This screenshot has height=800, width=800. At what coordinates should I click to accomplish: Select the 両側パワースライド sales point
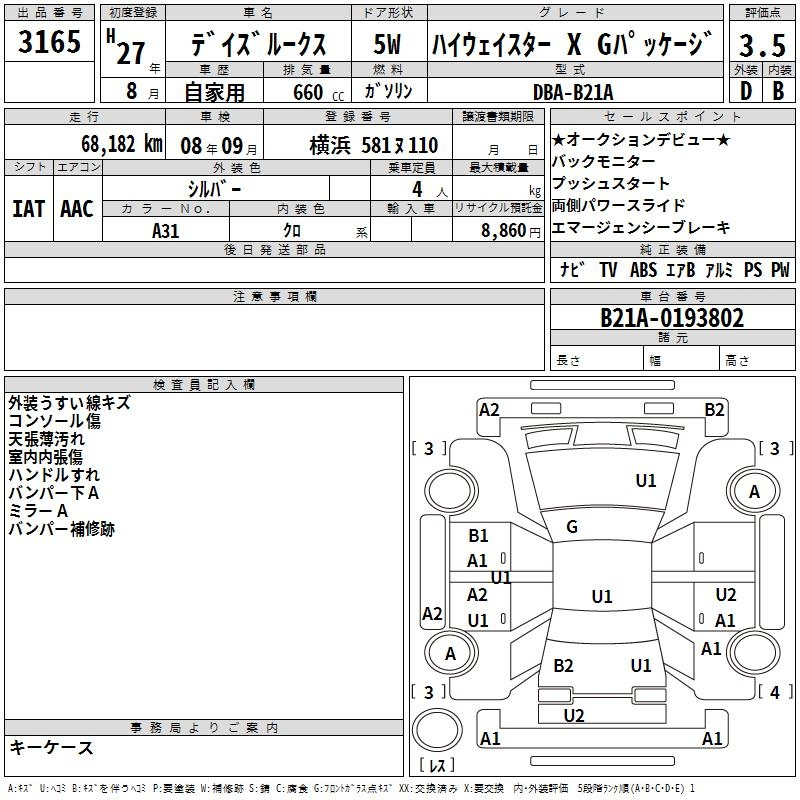pos(618,205)
